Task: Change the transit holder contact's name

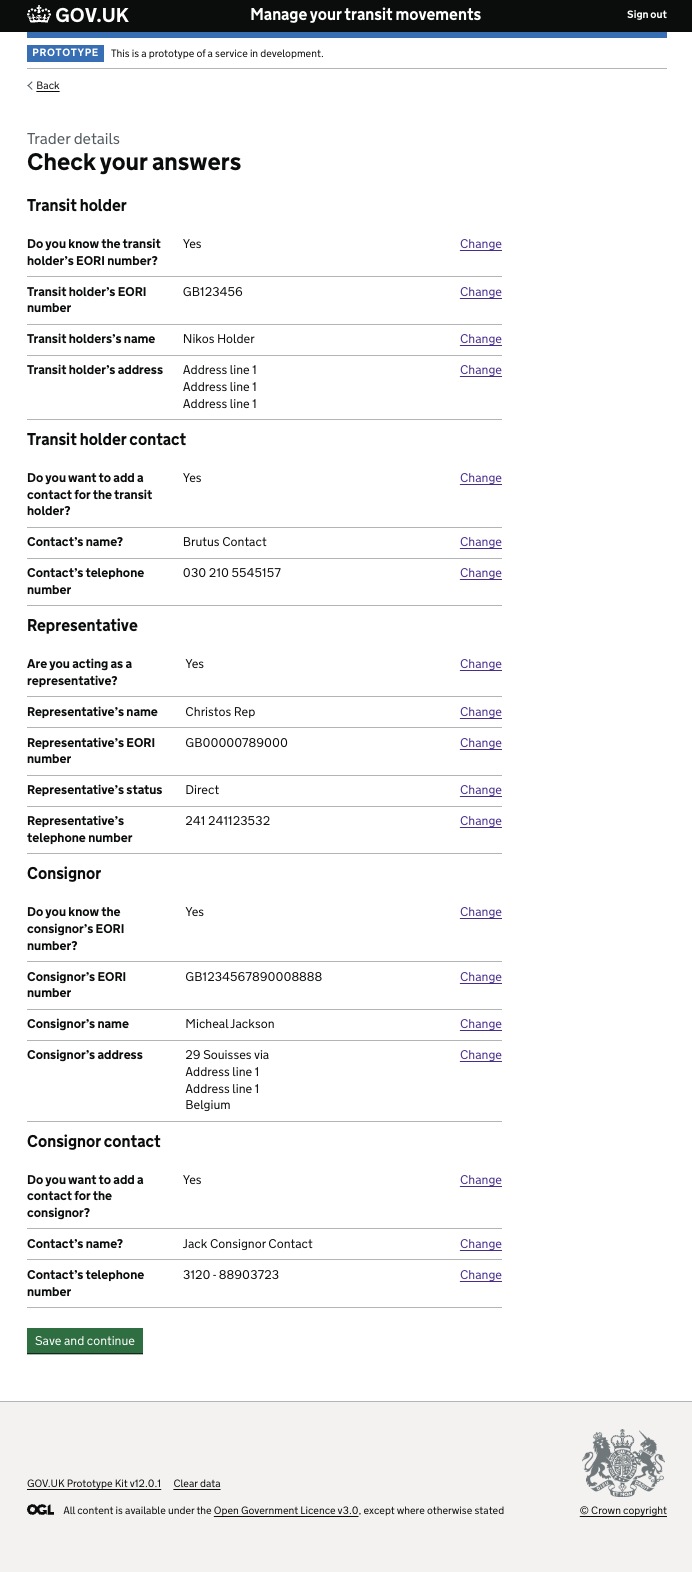Action: 480,542
